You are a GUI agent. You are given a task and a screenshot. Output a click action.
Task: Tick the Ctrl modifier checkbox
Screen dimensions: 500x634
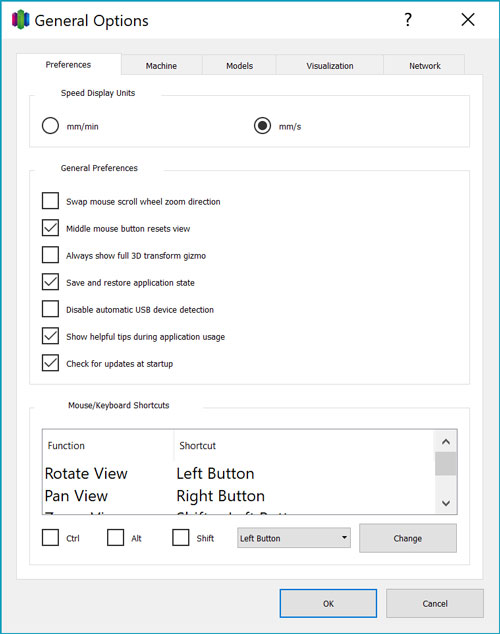[50, 538]
